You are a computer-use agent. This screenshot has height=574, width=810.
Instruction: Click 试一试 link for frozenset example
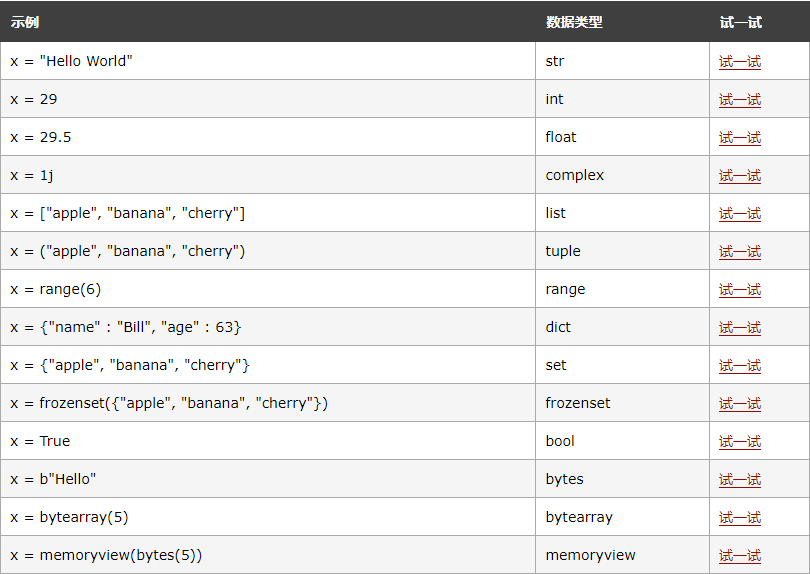(x=739, y=403)
